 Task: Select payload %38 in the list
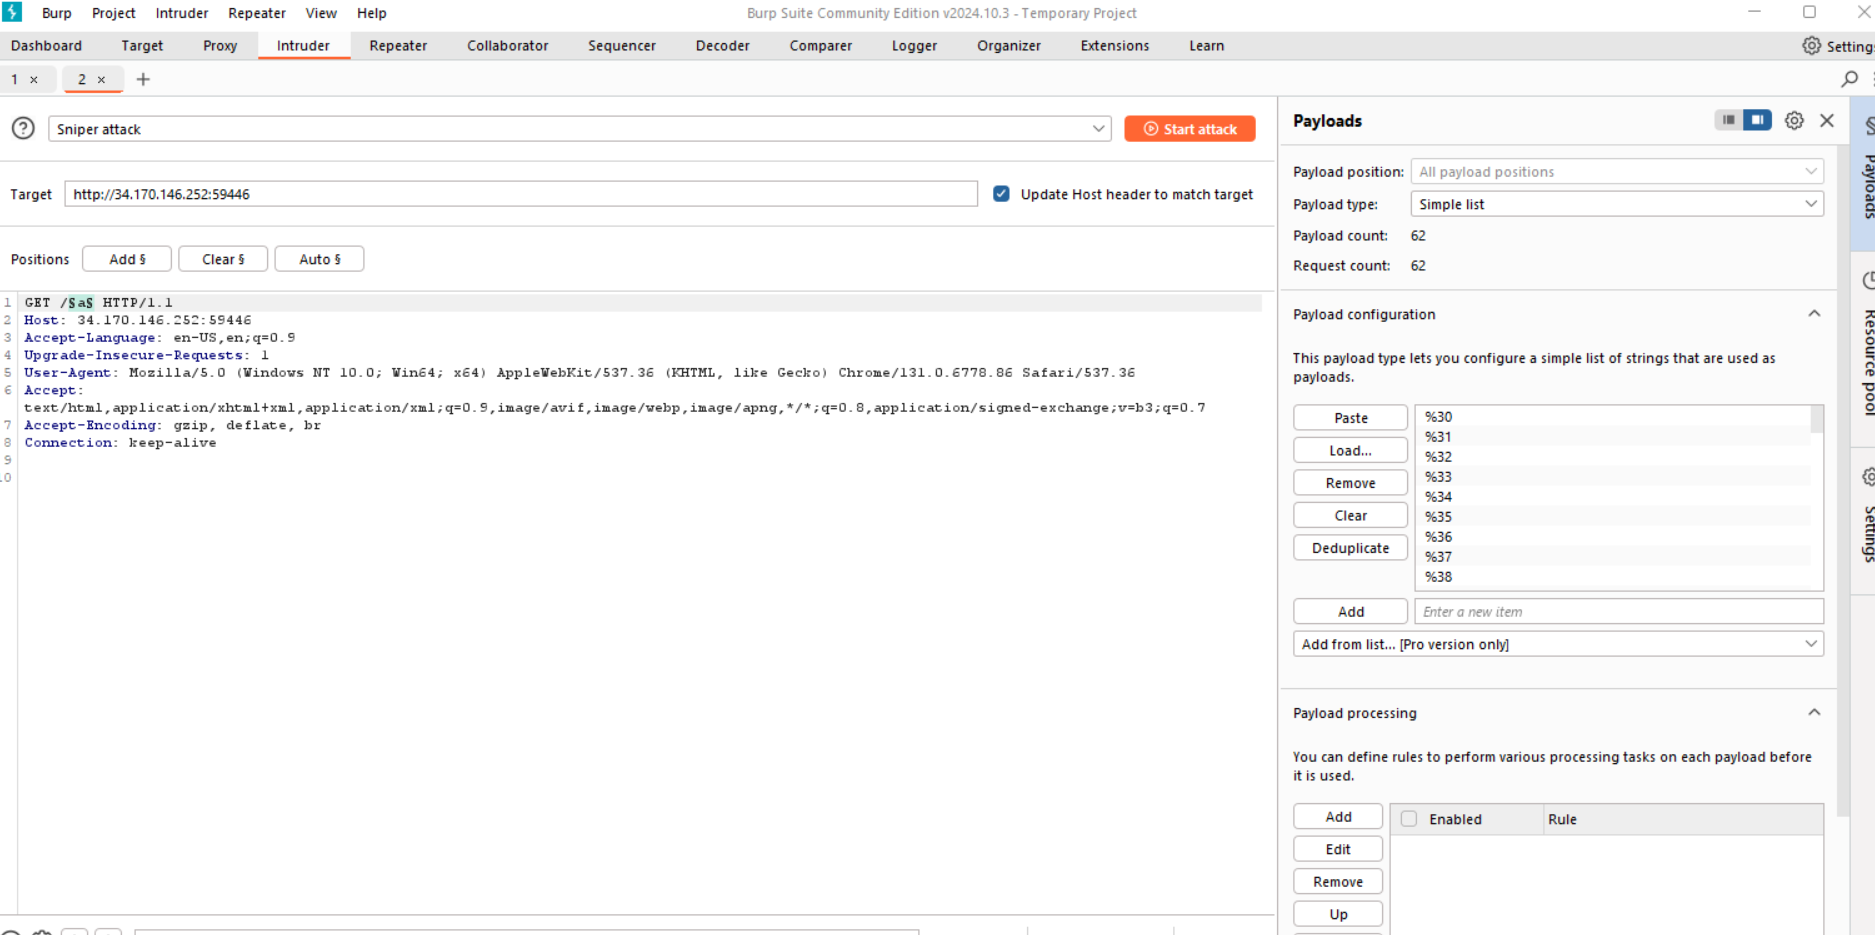point(1613,577)
